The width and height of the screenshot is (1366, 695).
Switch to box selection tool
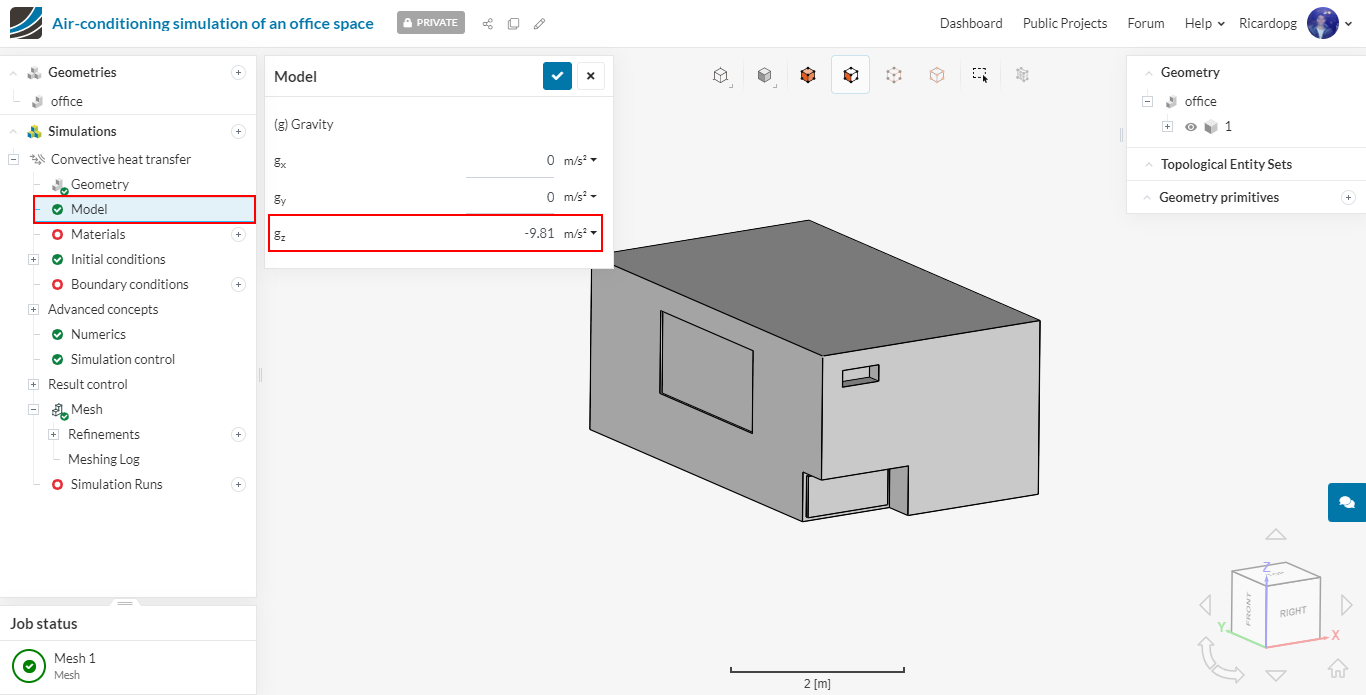pyautogui.click(x=980, y=75)
